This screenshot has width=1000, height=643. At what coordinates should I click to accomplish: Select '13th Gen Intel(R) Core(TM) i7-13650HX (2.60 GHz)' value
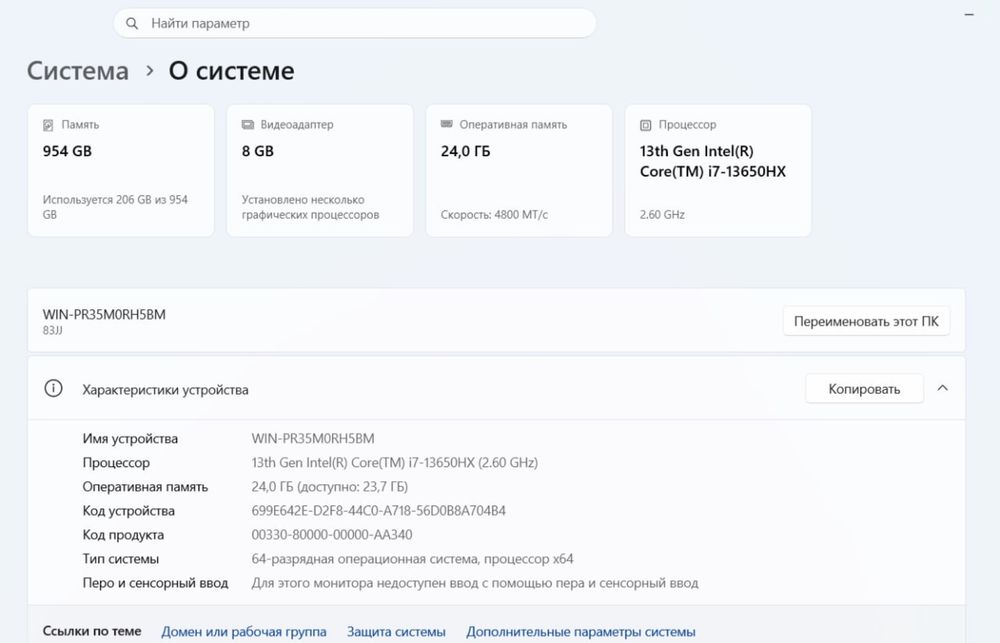point(395,463)
